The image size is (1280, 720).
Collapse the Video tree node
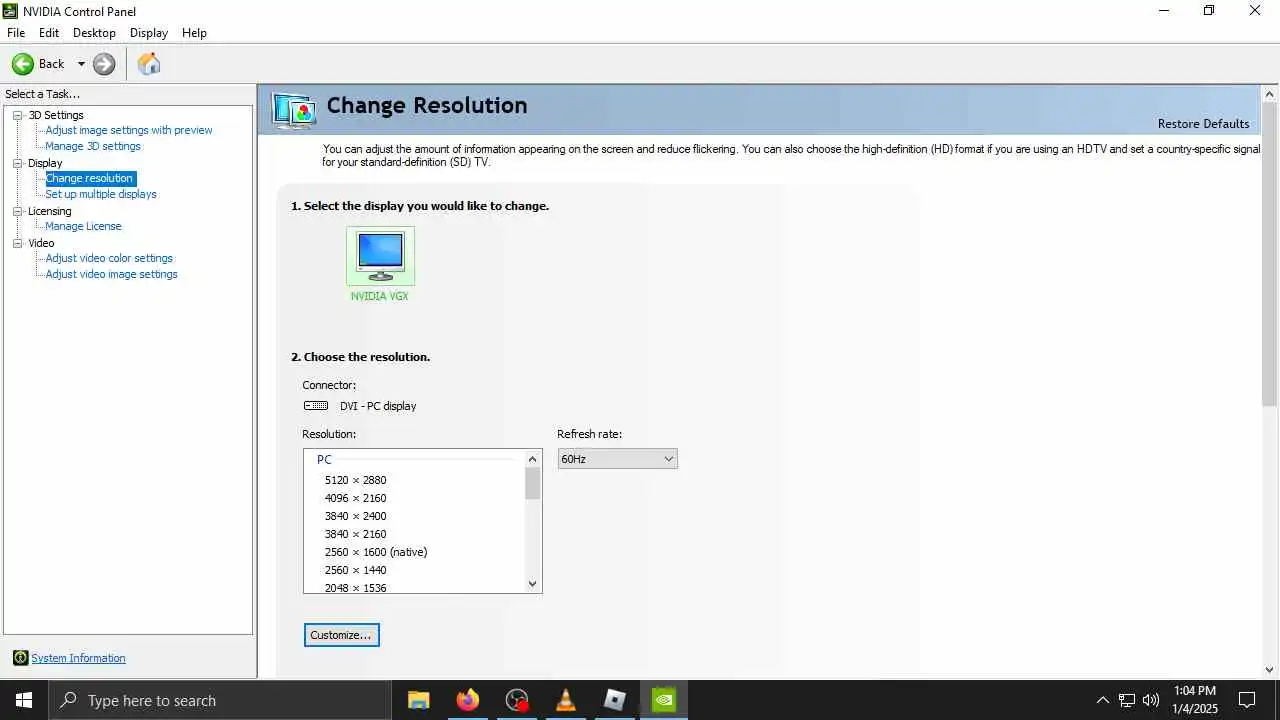tap(17, 243)
